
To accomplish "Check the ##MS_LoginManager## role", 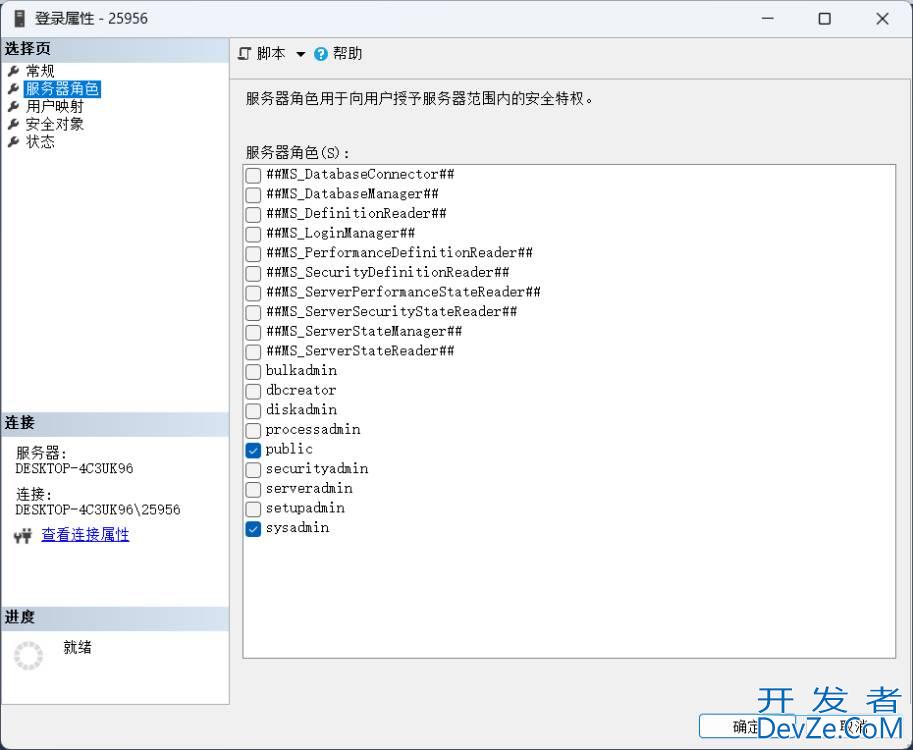I will pyautogui.click(x=253, y=234).
